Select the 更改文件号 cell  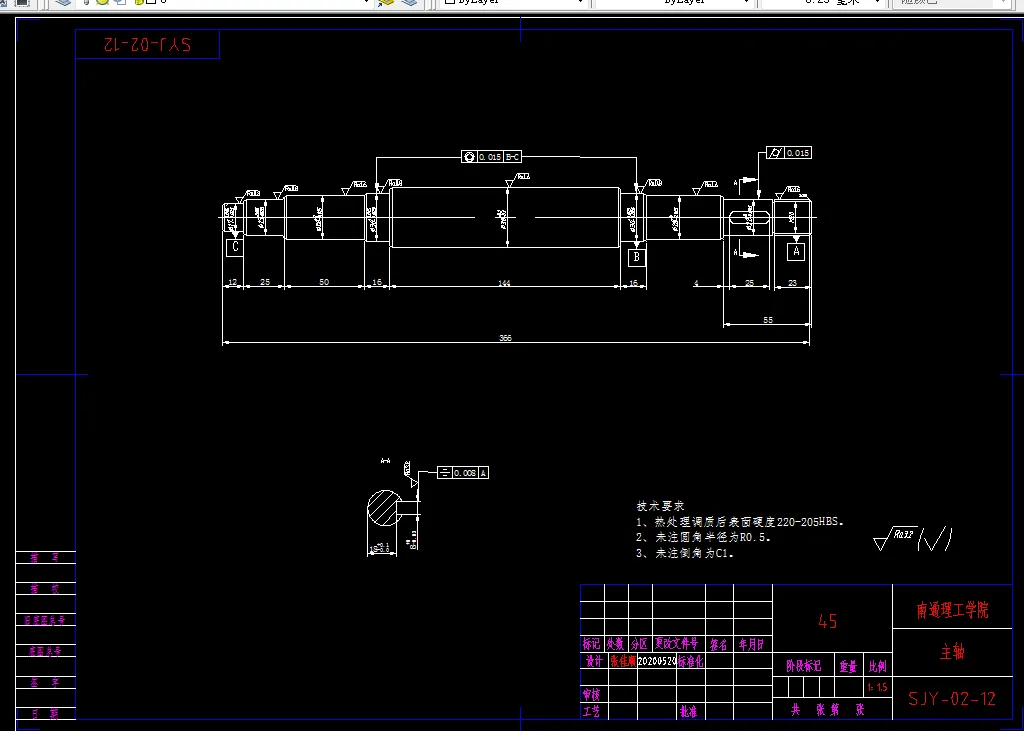tap(677, 644)
